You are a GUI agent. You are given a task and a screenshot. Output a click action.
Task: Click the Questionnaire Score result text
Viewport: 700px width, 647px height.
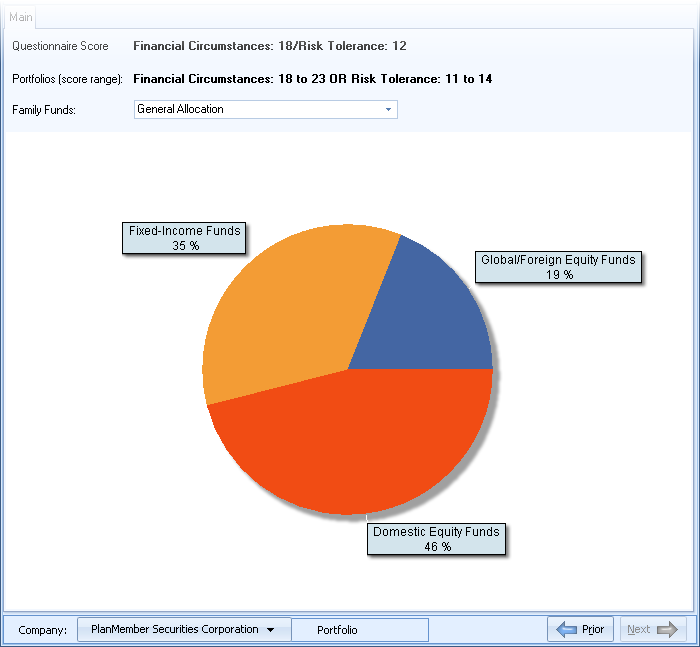coord(270,46)
